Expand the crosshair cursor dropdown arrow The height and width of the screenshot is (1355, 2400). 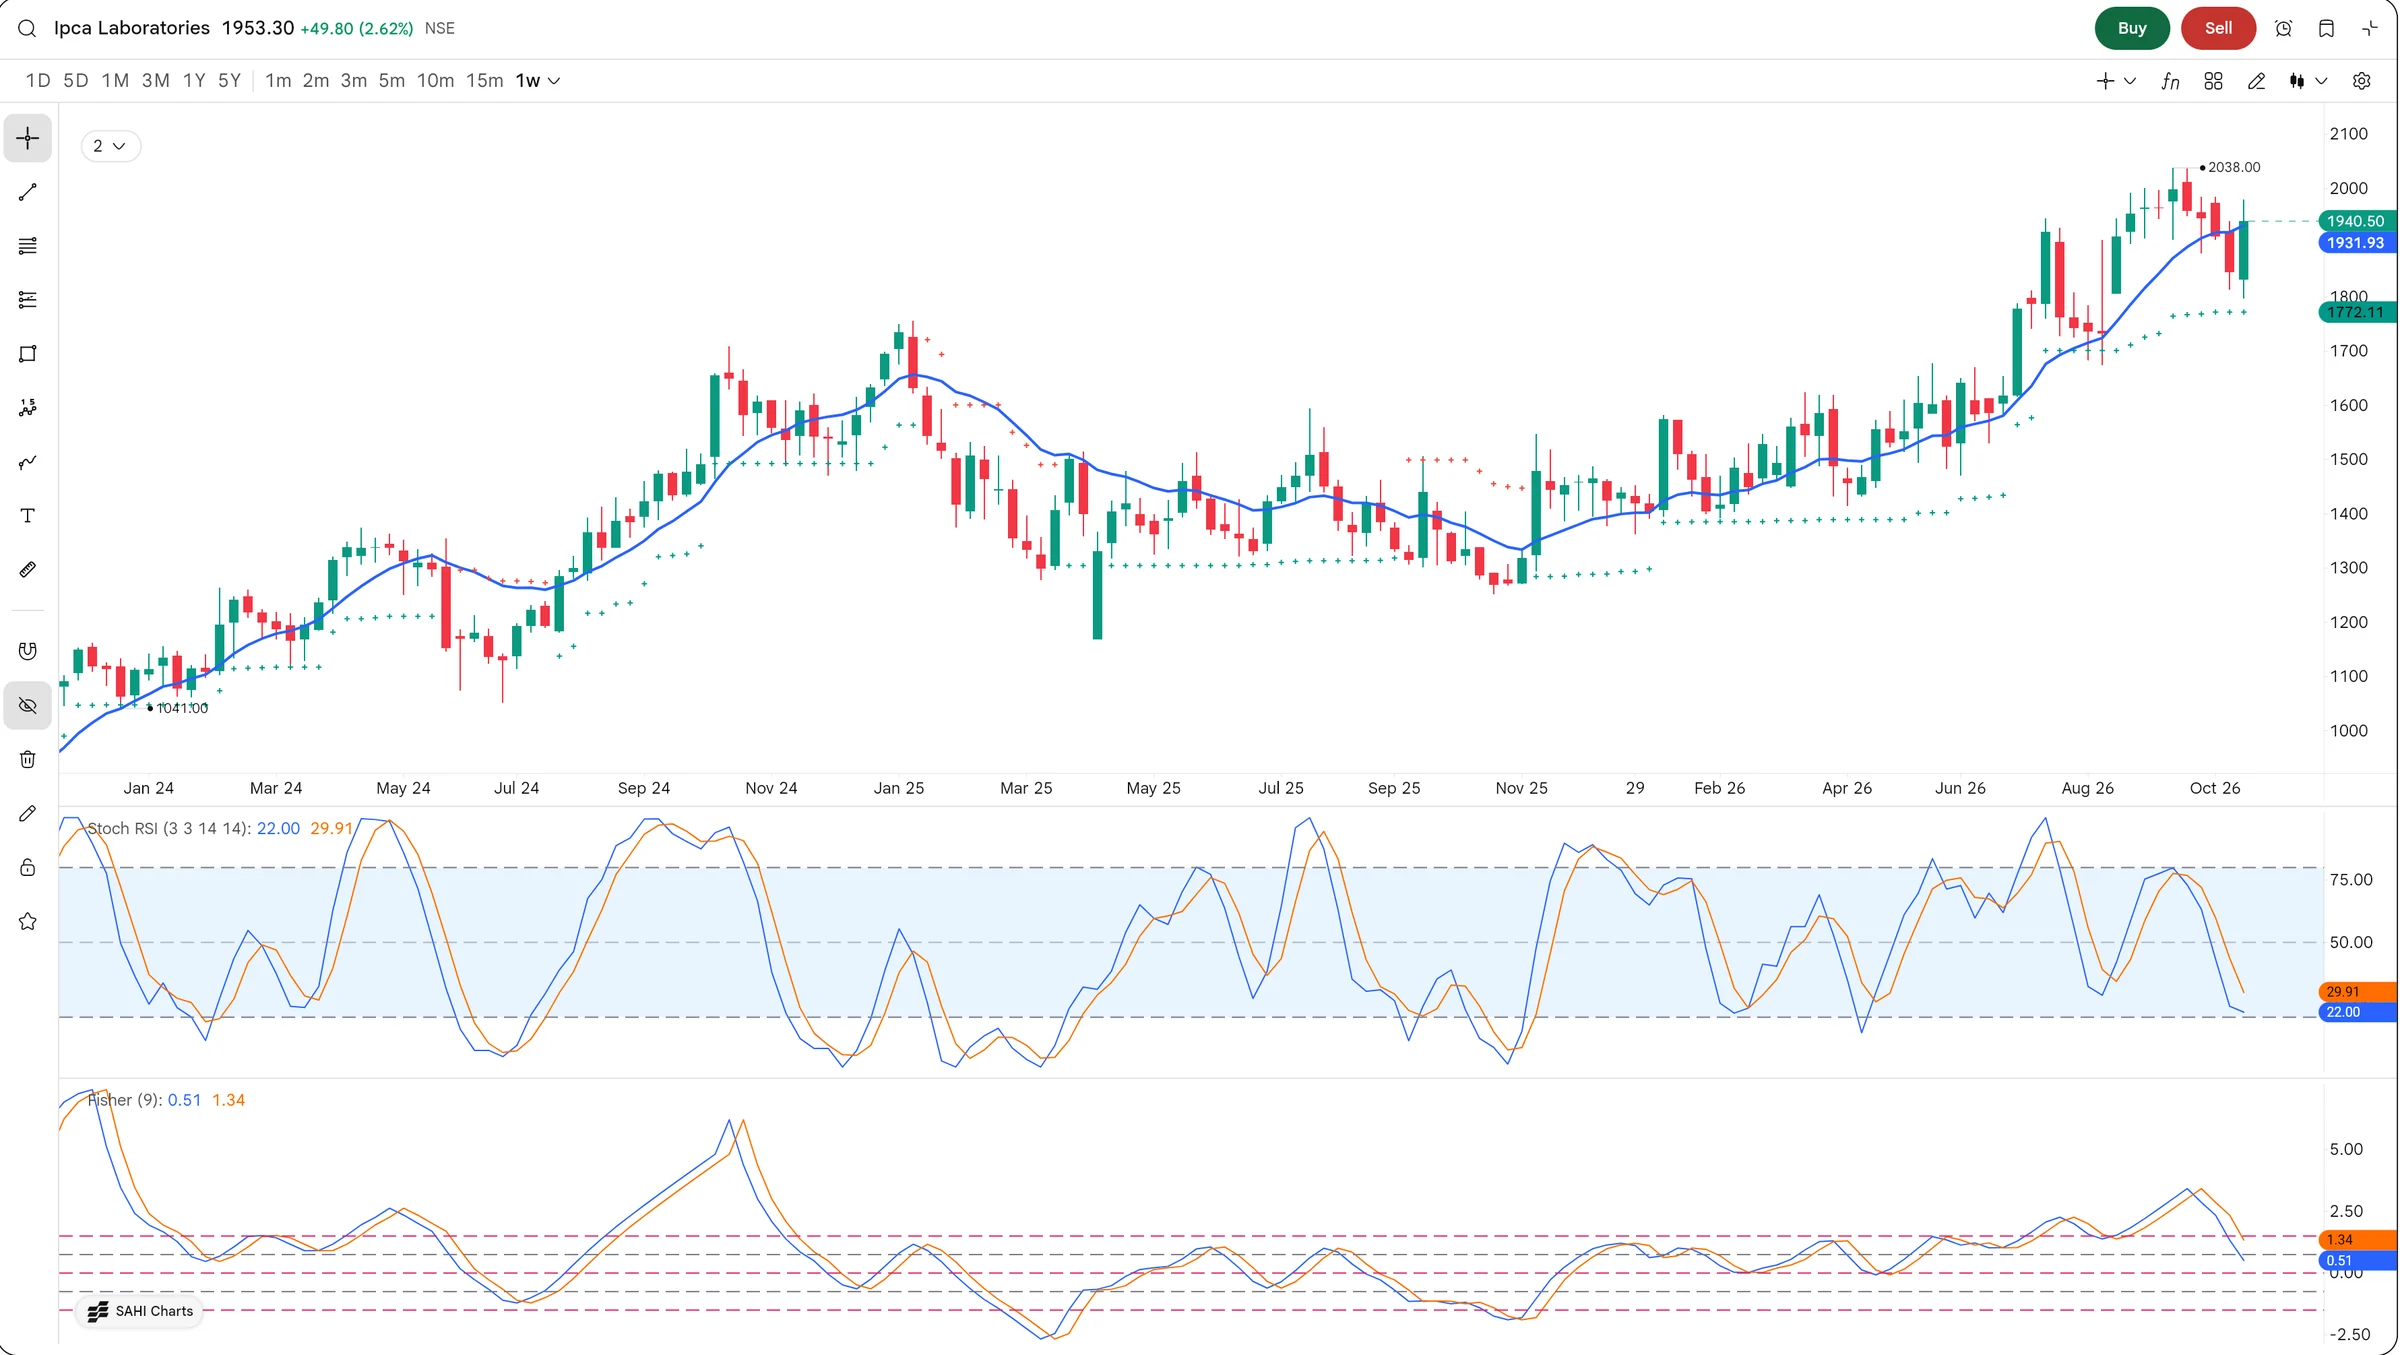[x=2130, y=81]
